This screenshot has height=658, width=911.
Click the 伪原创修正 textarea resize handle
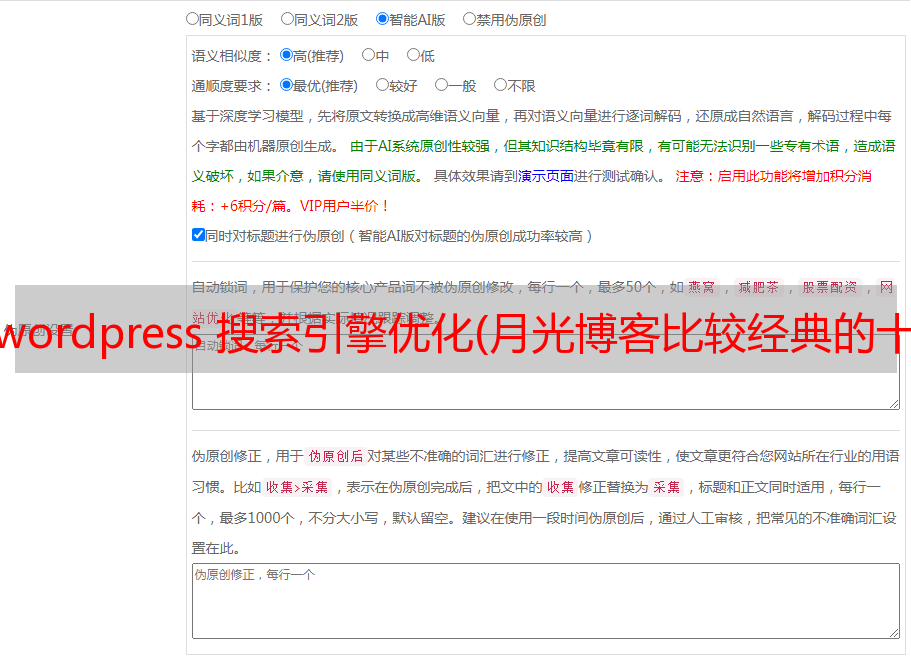coord(894,632)
